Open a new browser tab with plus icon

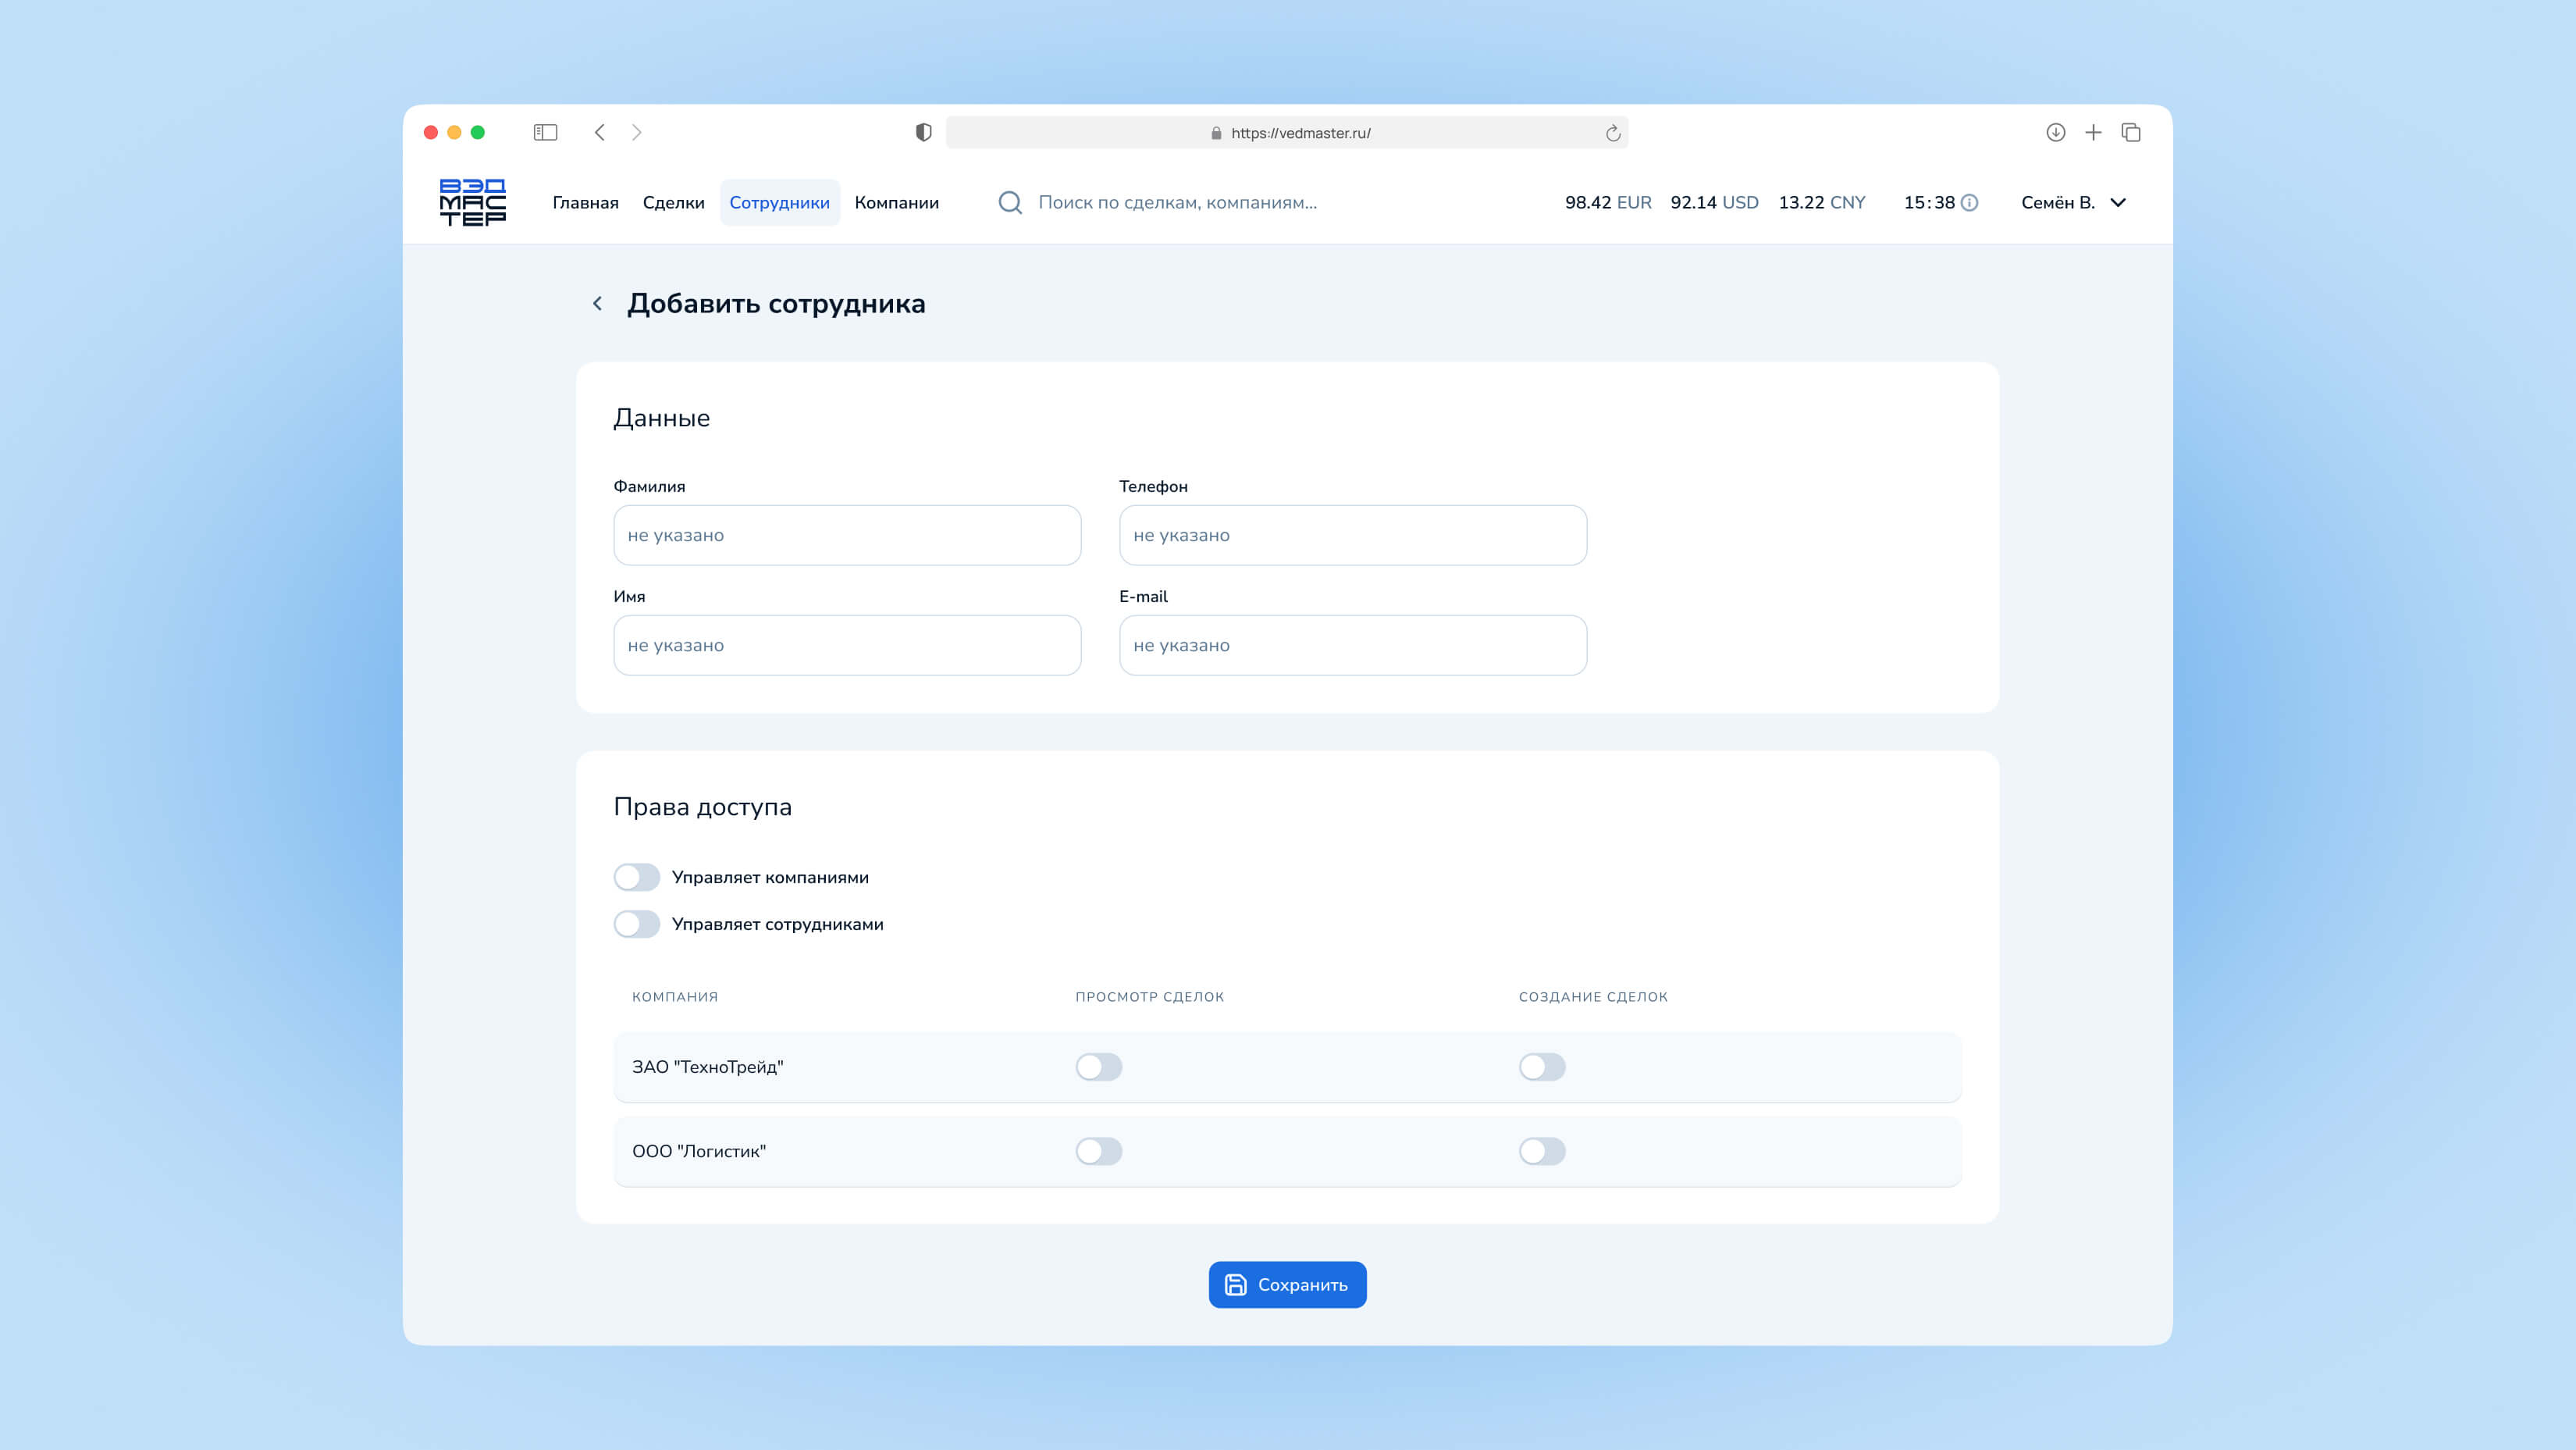pos(2093,133)
